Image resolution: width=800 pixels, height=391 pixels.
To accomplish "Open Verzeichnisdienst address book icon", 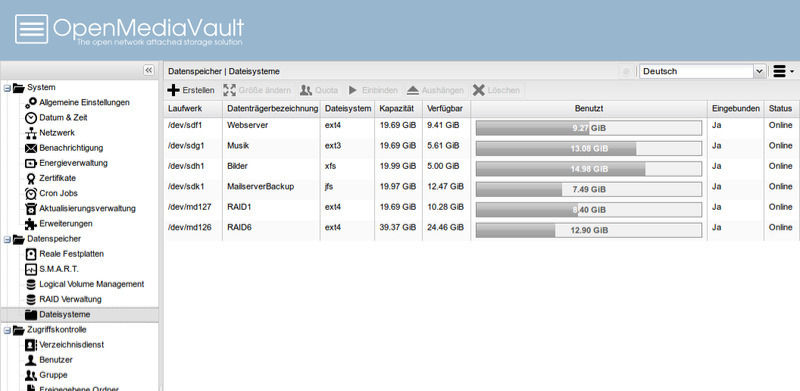I will click(x=31, y=345).
